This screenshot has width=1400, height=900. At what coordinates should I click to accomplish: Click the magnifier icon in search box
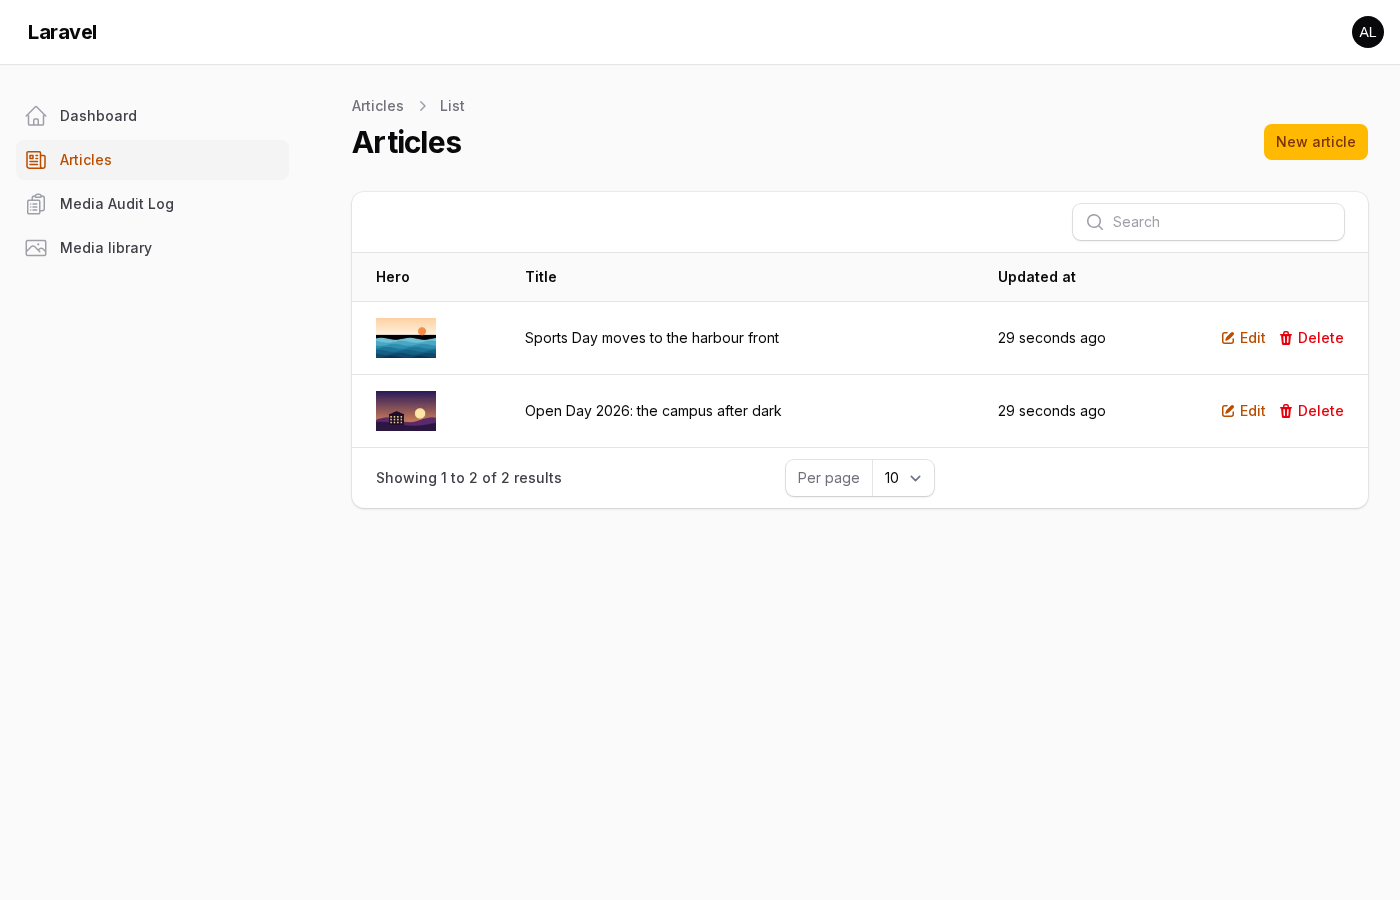pyautogui.click(x=1095, y=222)
